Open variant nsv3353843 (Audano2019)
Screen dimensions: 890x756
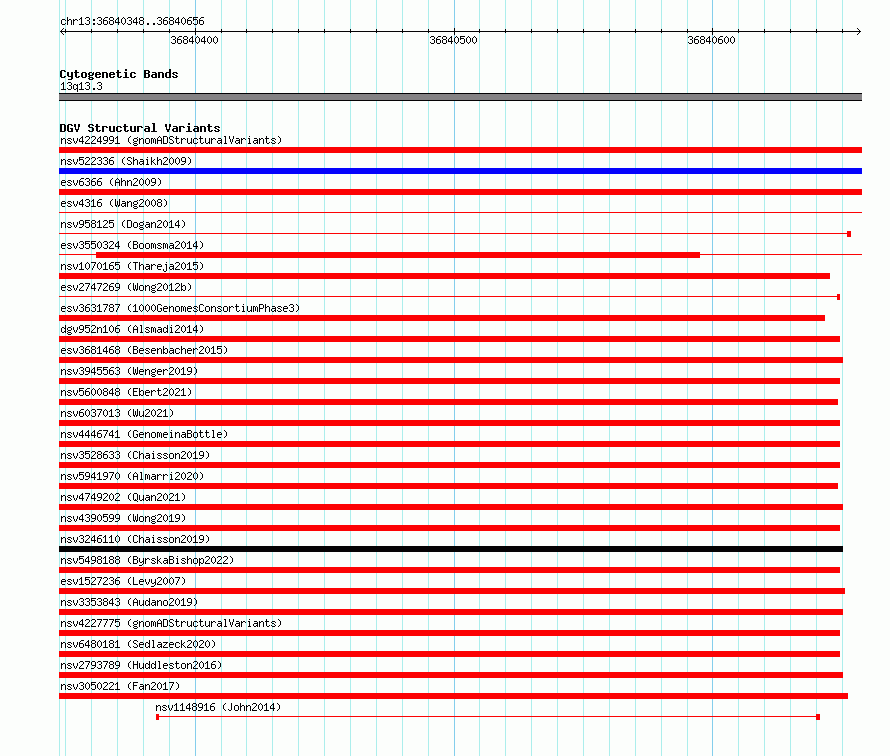click(129, 602)
